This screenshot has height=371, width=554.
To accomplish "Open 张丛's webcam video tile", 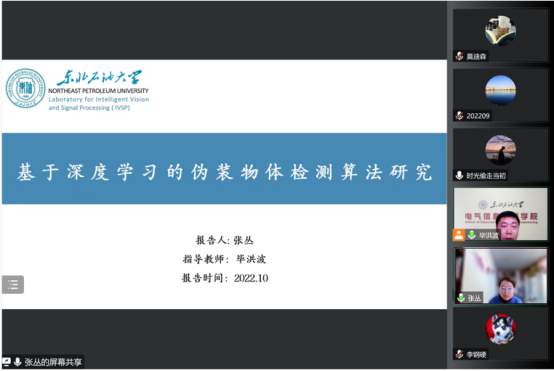I will [x=501, y=276].
